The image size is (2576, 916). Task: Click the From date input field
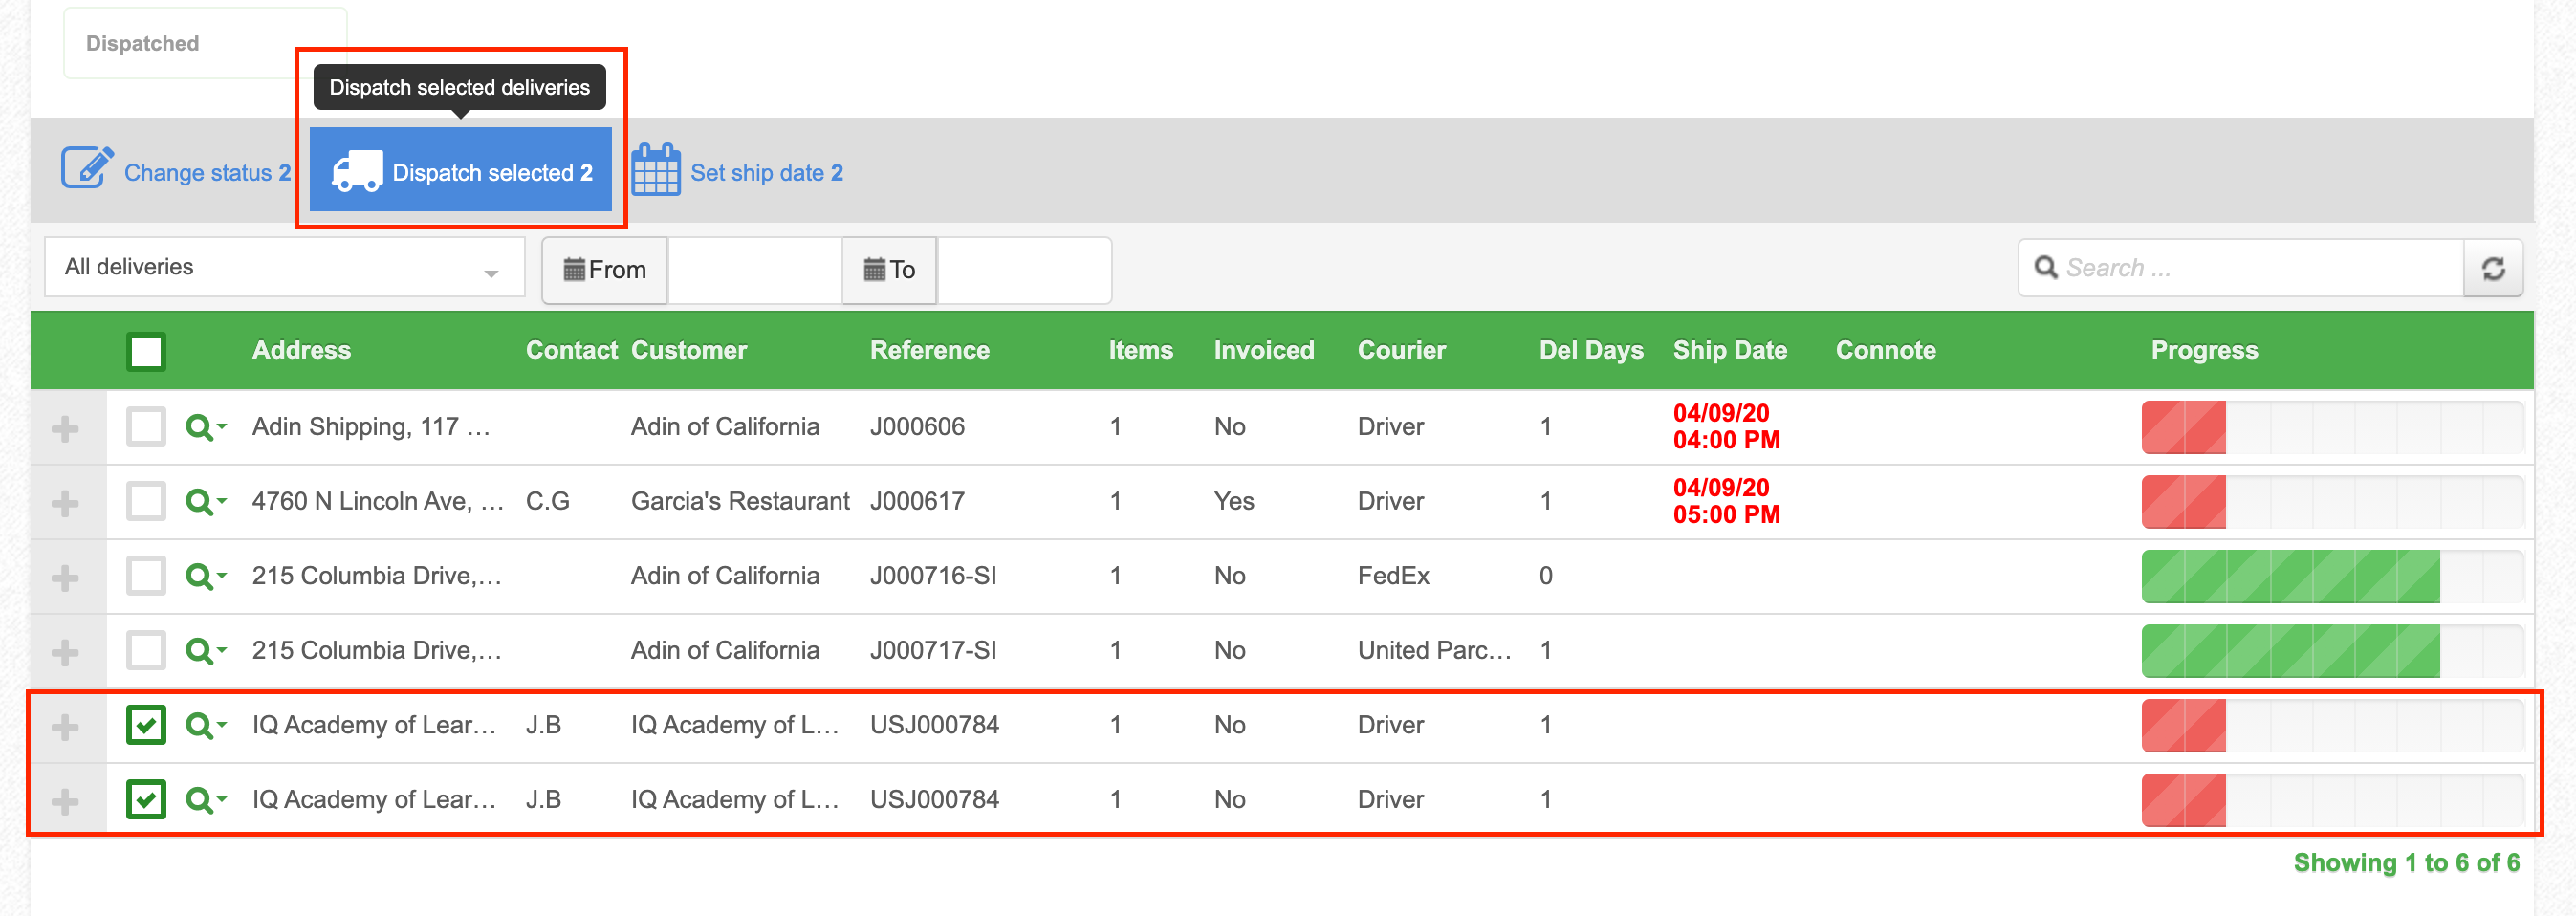tap(754, 270)
